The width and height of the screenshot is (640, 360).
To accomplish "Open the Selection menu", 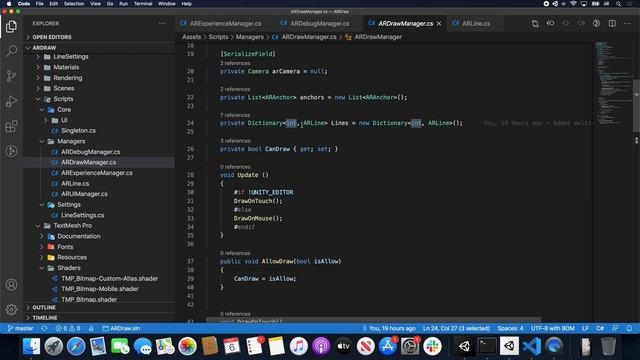I will point(74,4).
